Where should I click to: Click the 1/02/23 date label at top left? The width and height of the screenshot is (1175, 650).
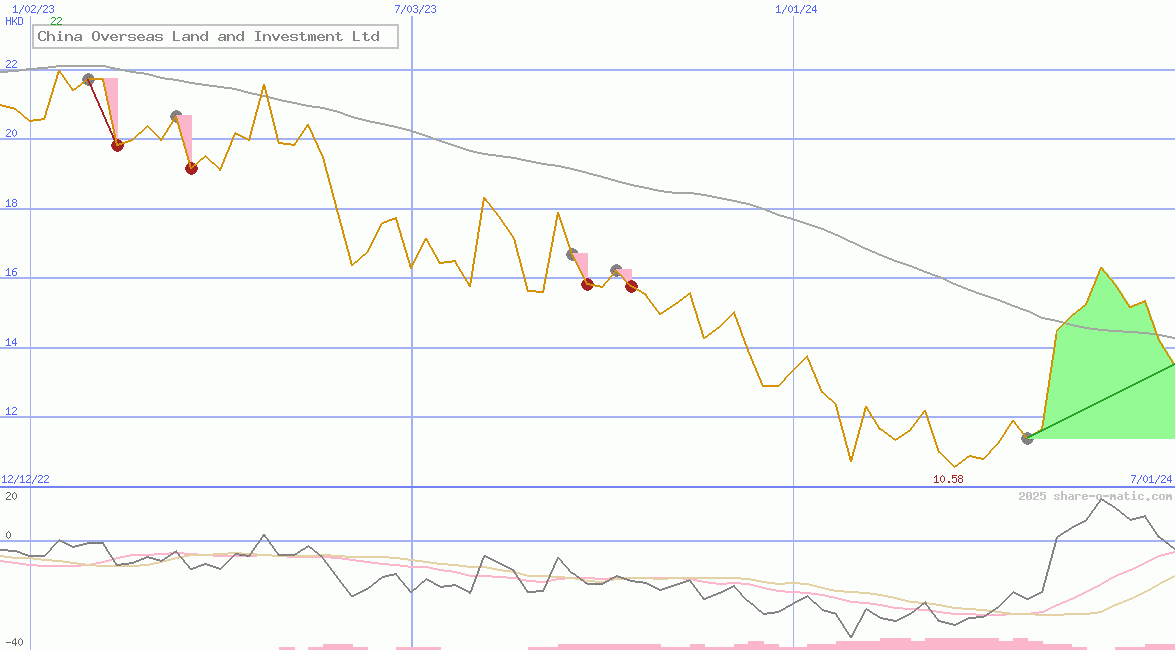point(32,9)
